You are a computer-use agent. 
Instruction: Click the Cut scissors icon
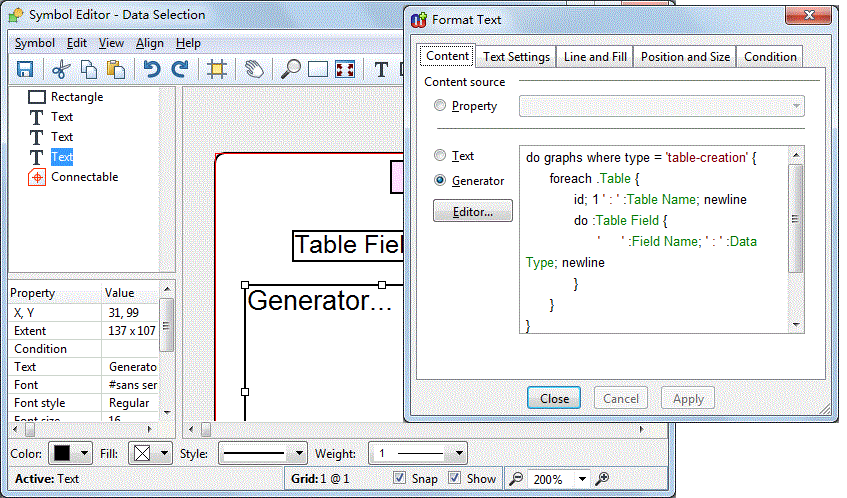tap(60, 69)
